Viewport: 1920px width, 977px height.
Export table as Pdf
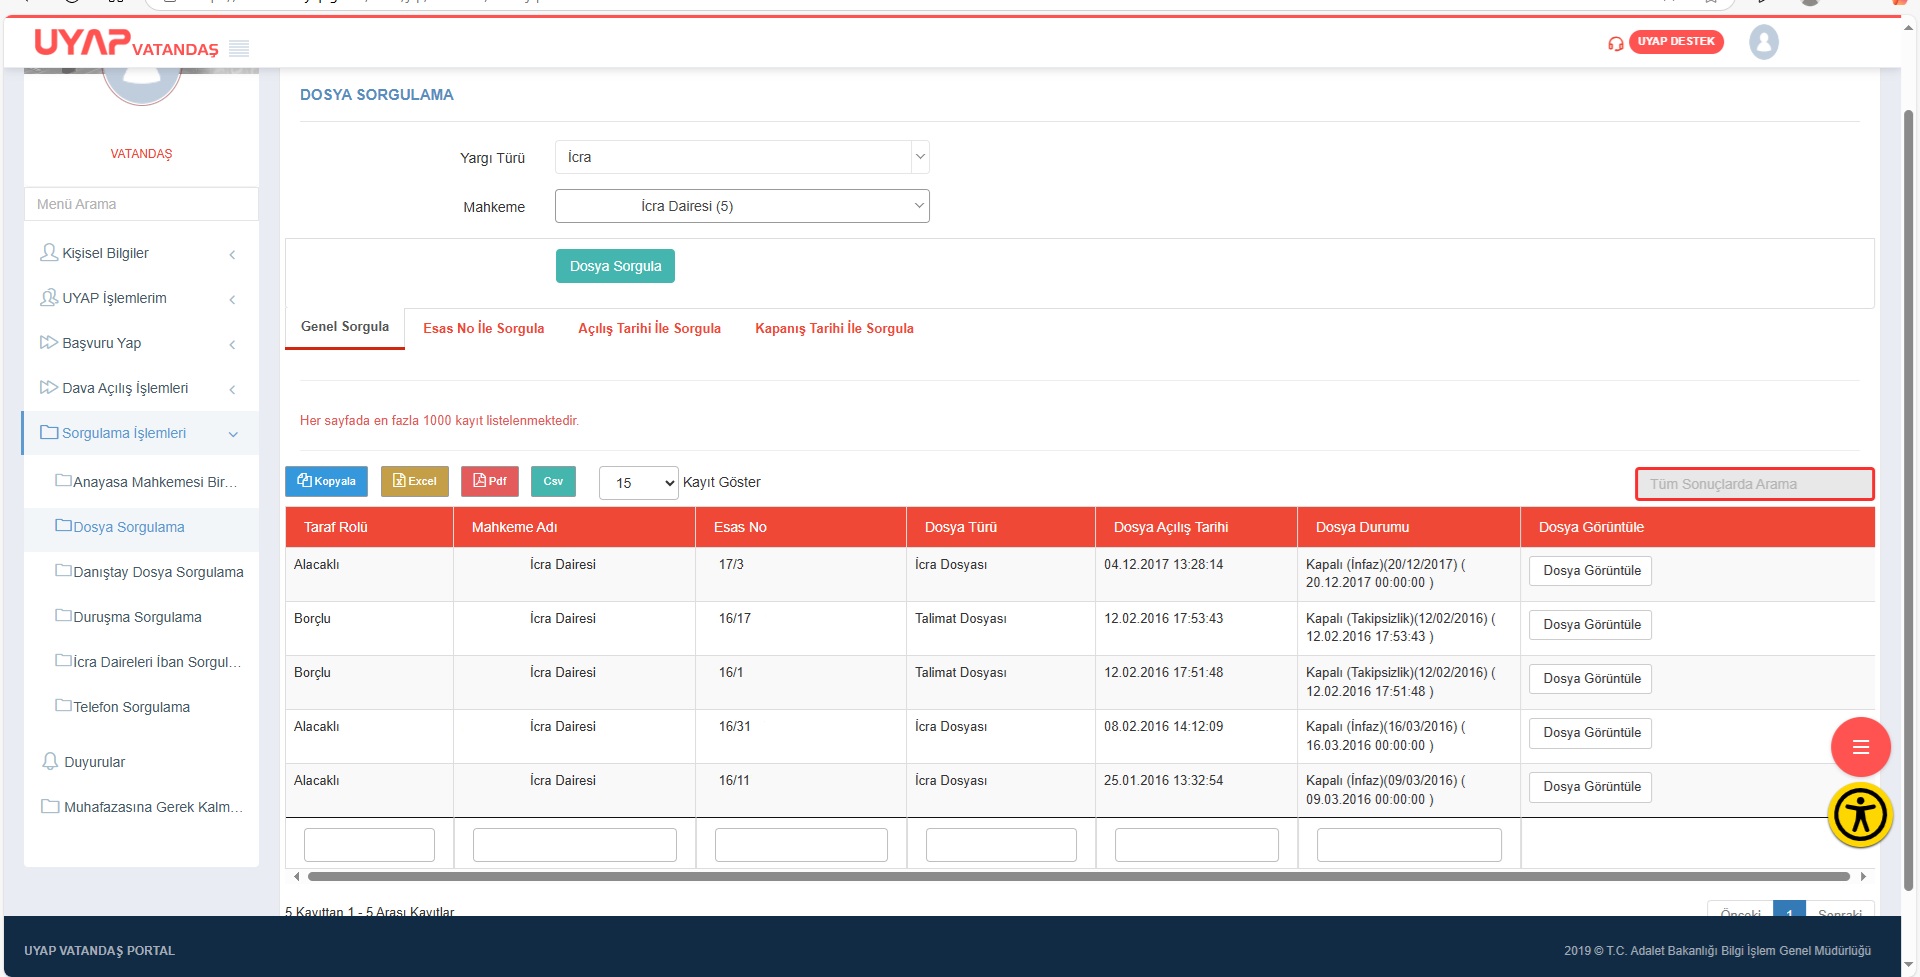[x=489, y=481]
